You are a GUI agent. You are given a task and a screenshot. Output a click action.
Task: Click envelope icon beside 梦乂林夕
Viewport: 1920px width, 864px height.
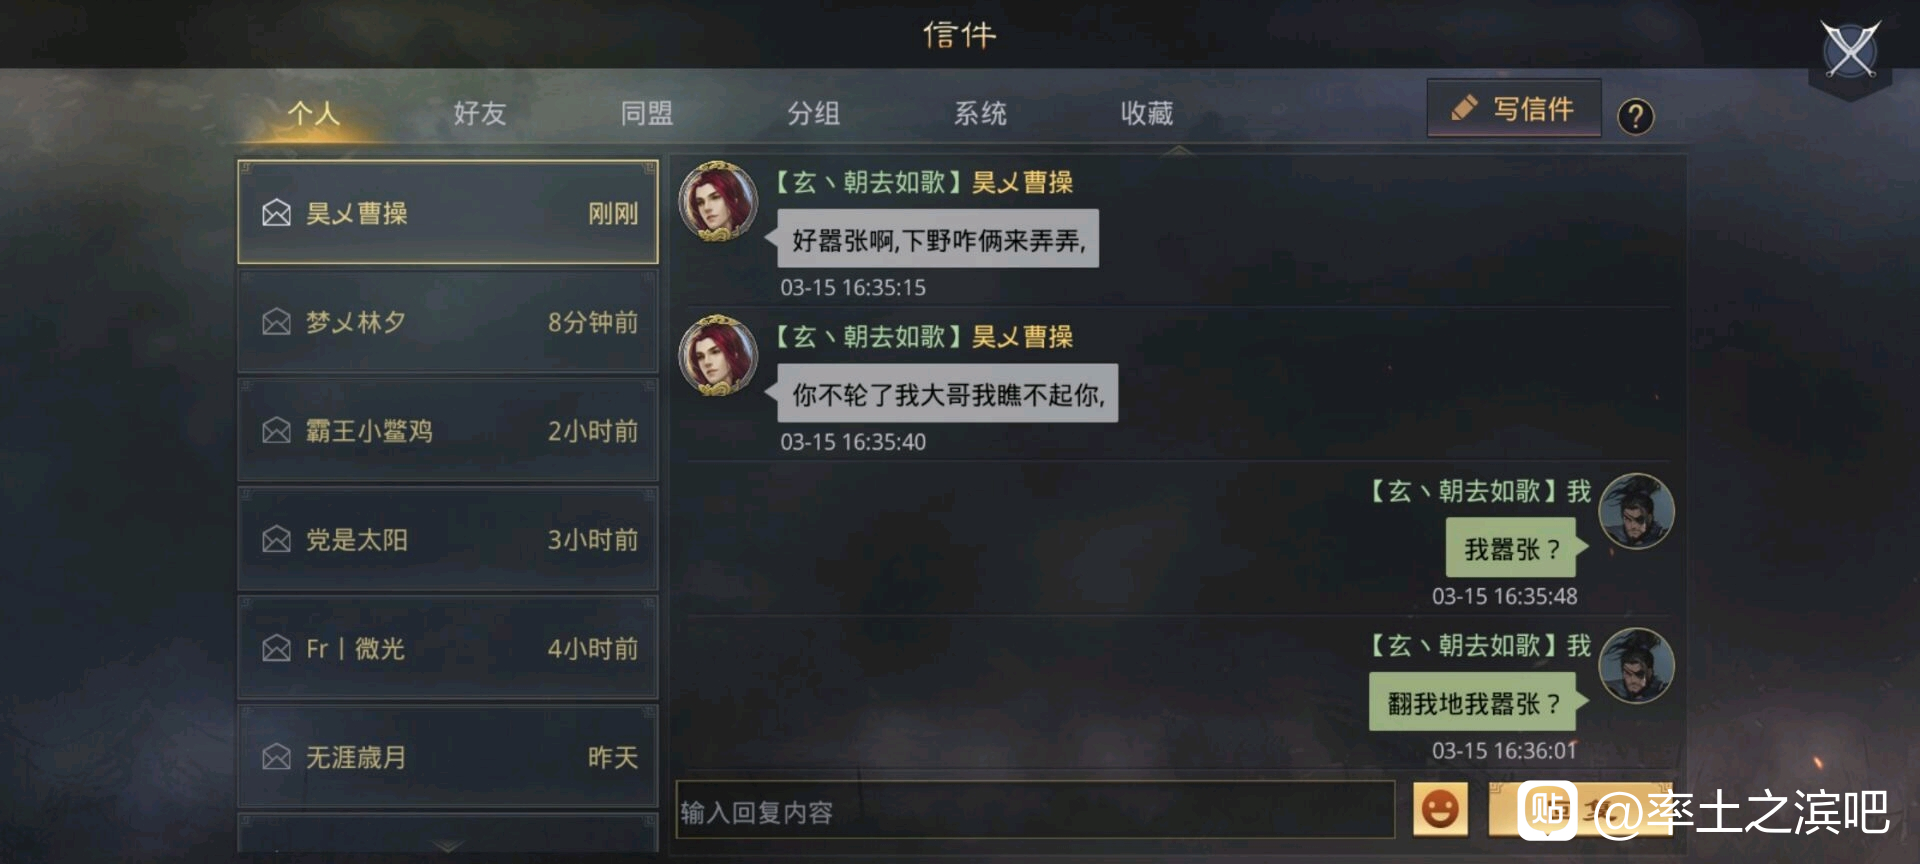pyautogui.click(x=276, y=322)
